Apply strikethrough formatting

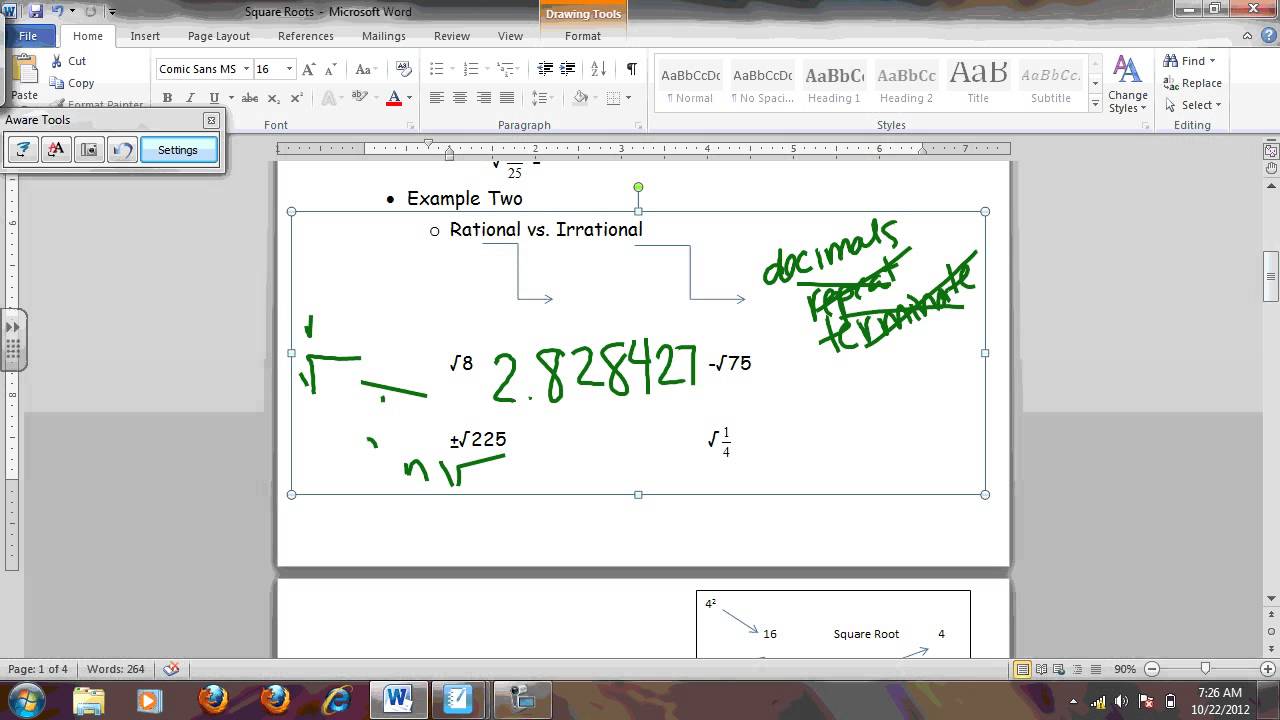(x=250, y=98)
